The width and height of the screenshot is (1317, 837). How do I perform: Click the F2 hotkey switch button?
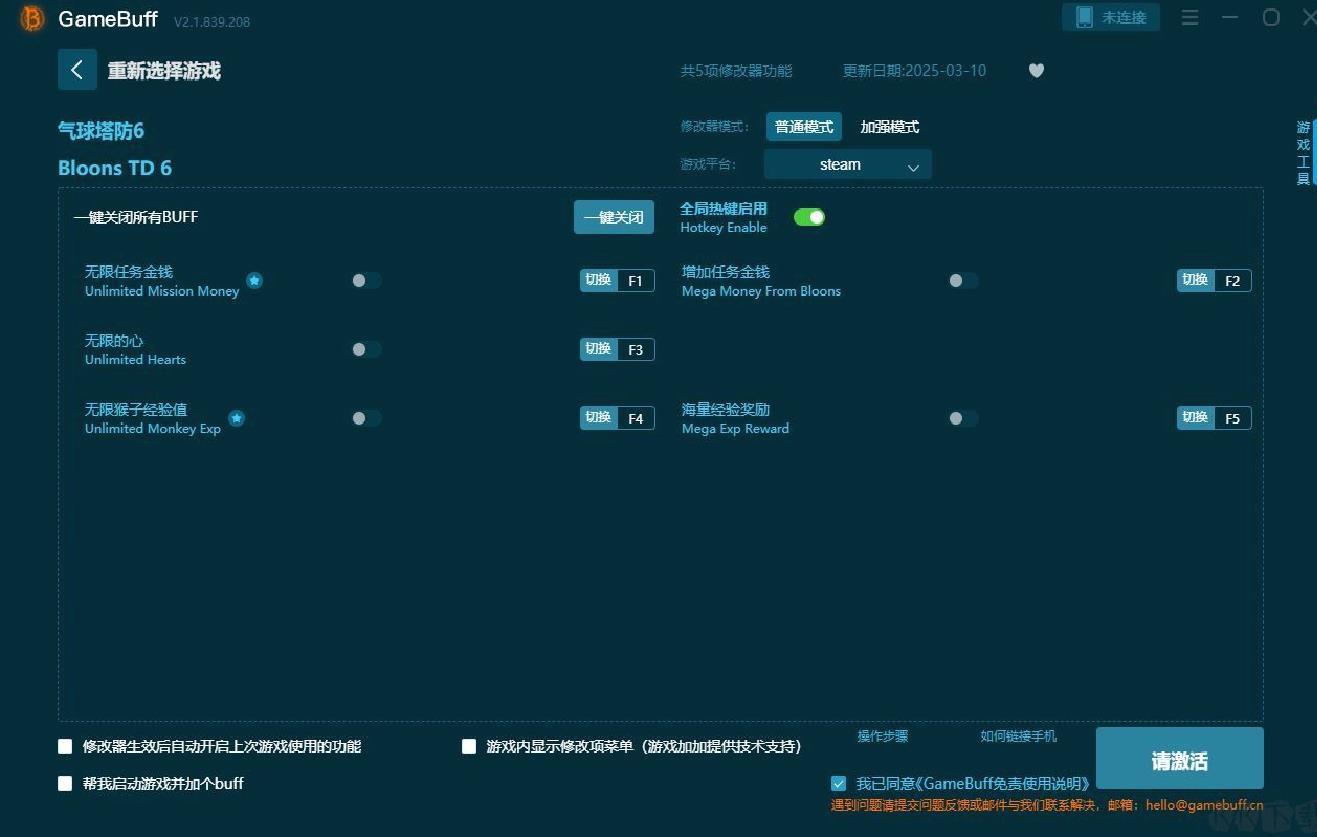pos(1214,280)
